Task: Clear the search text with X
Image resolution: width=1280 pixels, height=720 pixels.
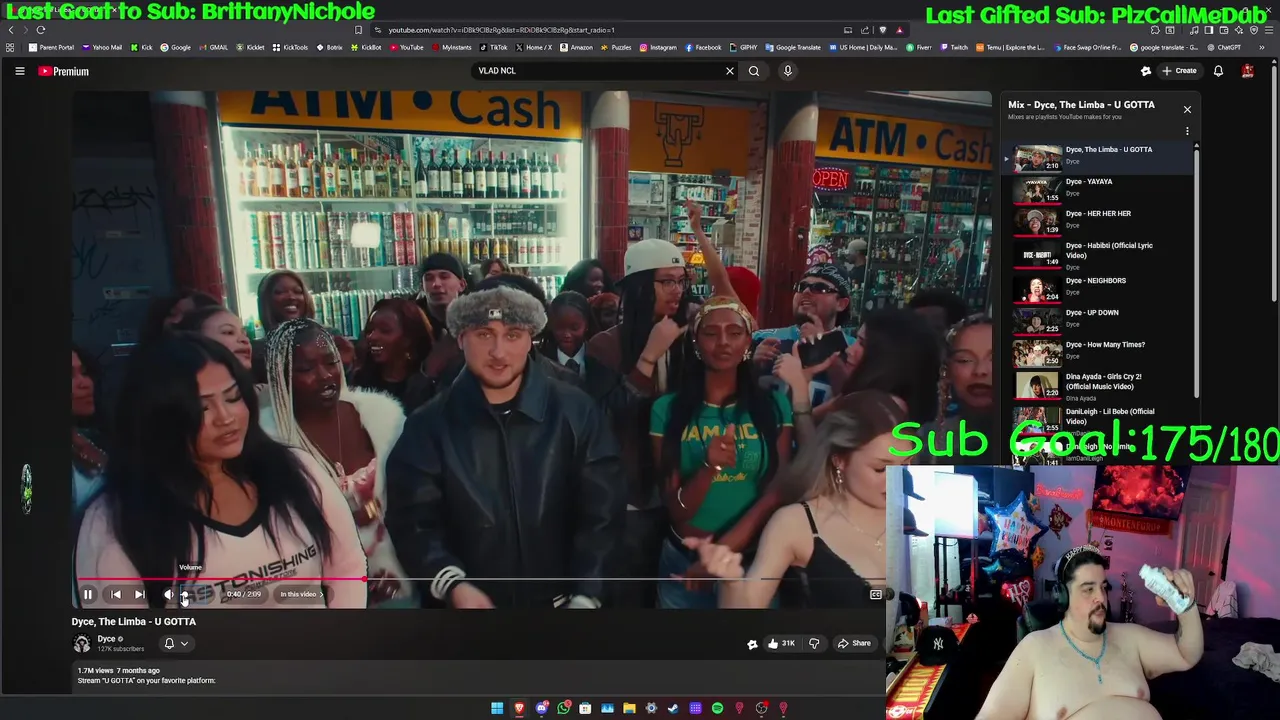Action: [730, 71]
